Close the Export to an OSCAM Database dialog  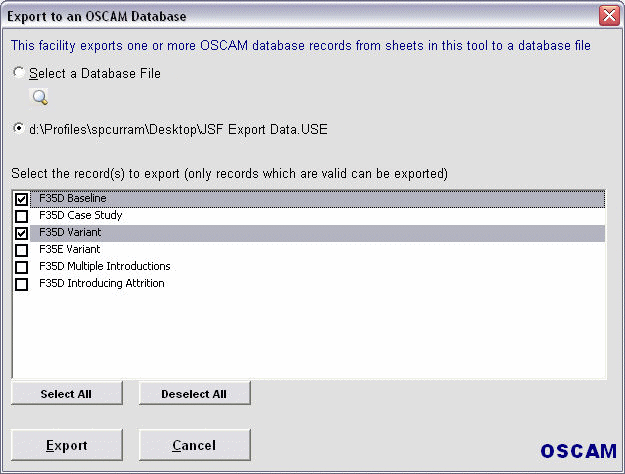(x=609, y=16)
